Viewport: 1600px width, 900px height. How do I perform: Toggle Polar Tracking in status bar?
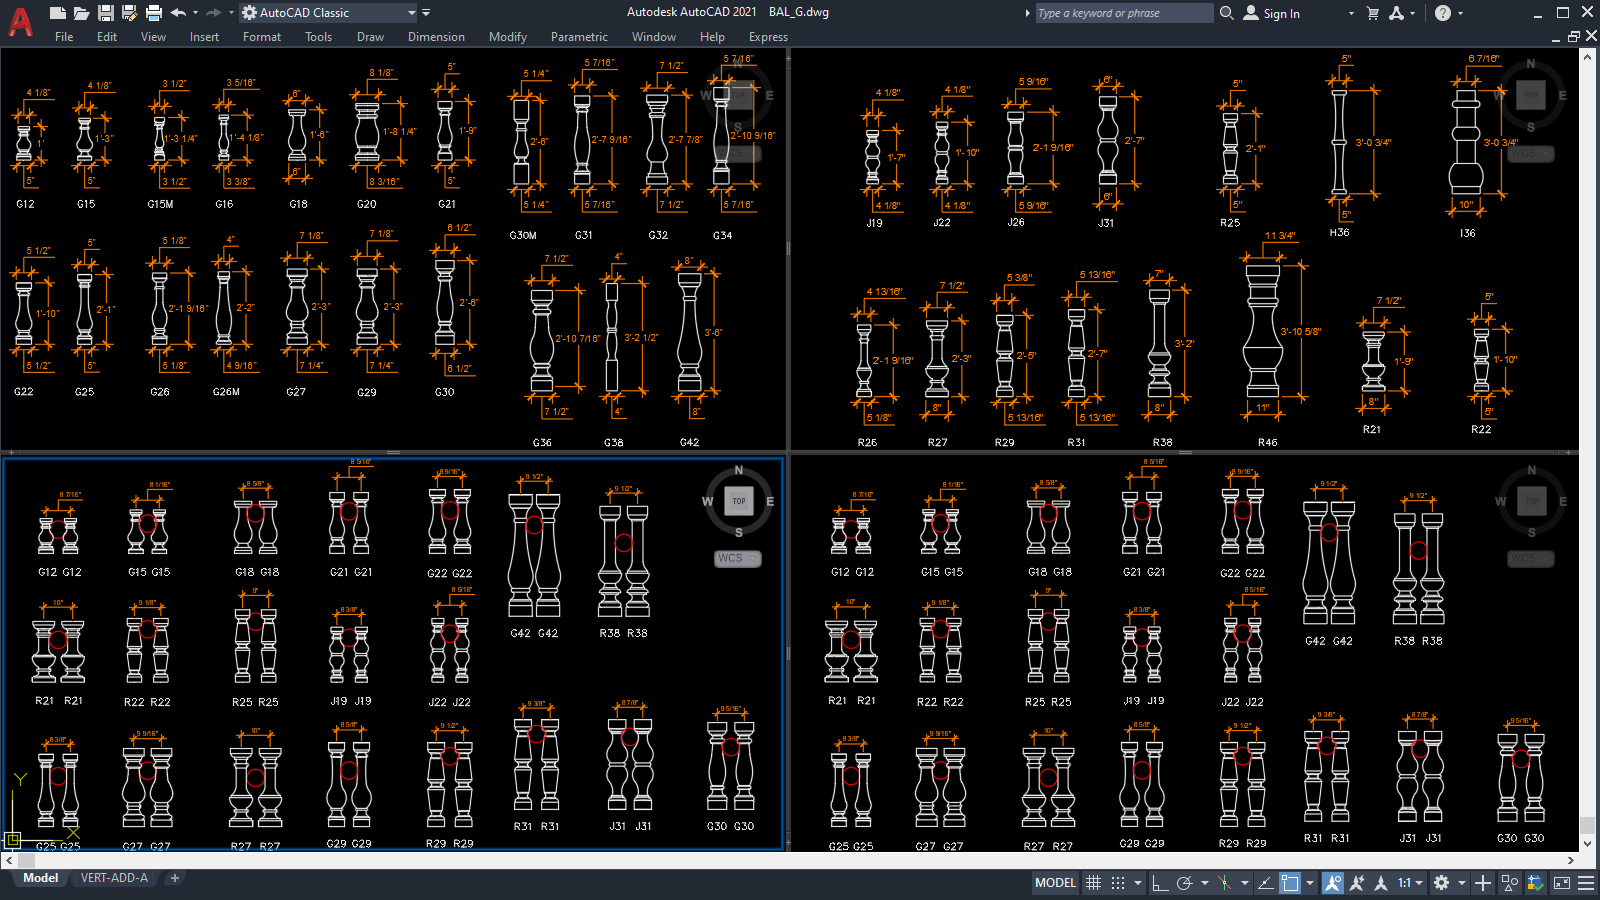1185,883
